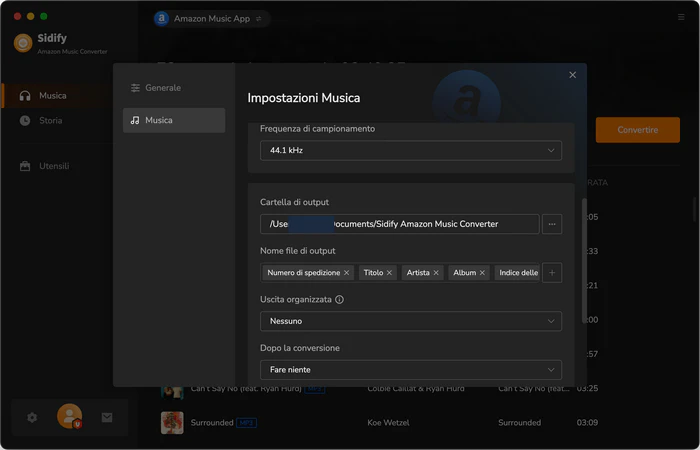700x450 pixels.
Task: Click the macOS red close window button
Action: pyautogui.click(x=17, y=17)
